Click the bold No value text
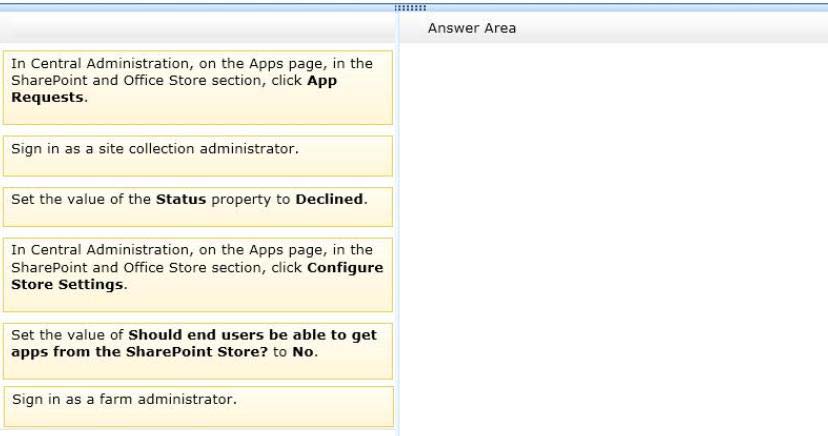This screenshot has width=828, height=436. [x=303, y=352]
